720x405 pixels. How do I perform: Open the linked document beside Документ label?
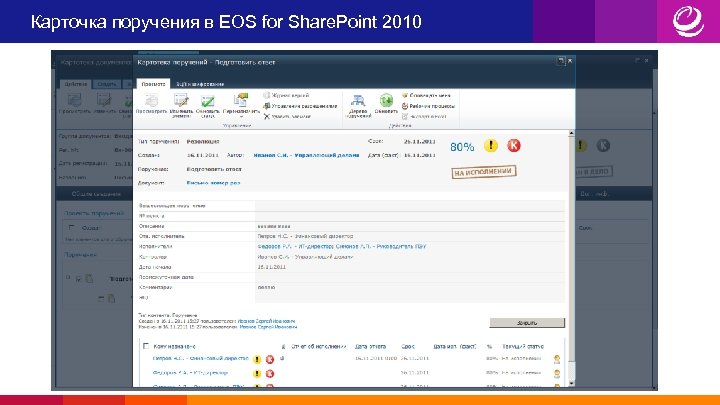tap(214, 183)
